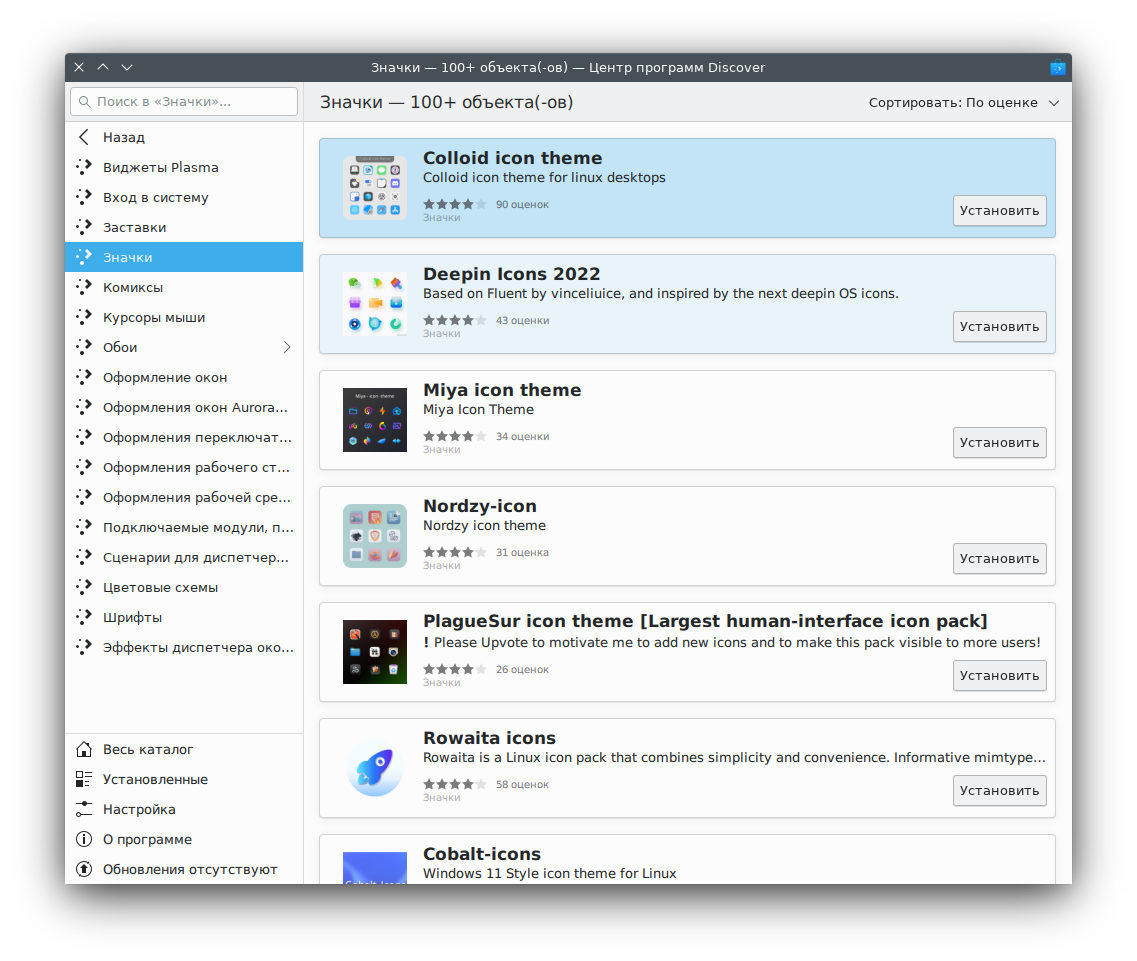
Task: Expand the Обои submenu chevron
Action: tap(287, 347)
